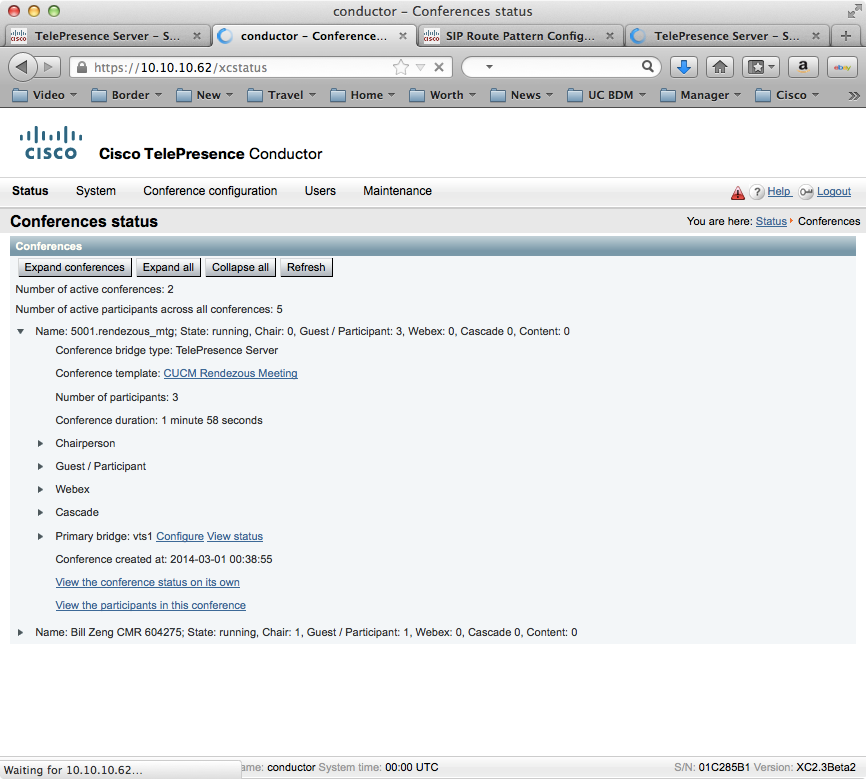The width and height of the screenshot is (866, 779).
Task: Open the CUCM Rendezous Meeting template link
Action: coord(230,373)
